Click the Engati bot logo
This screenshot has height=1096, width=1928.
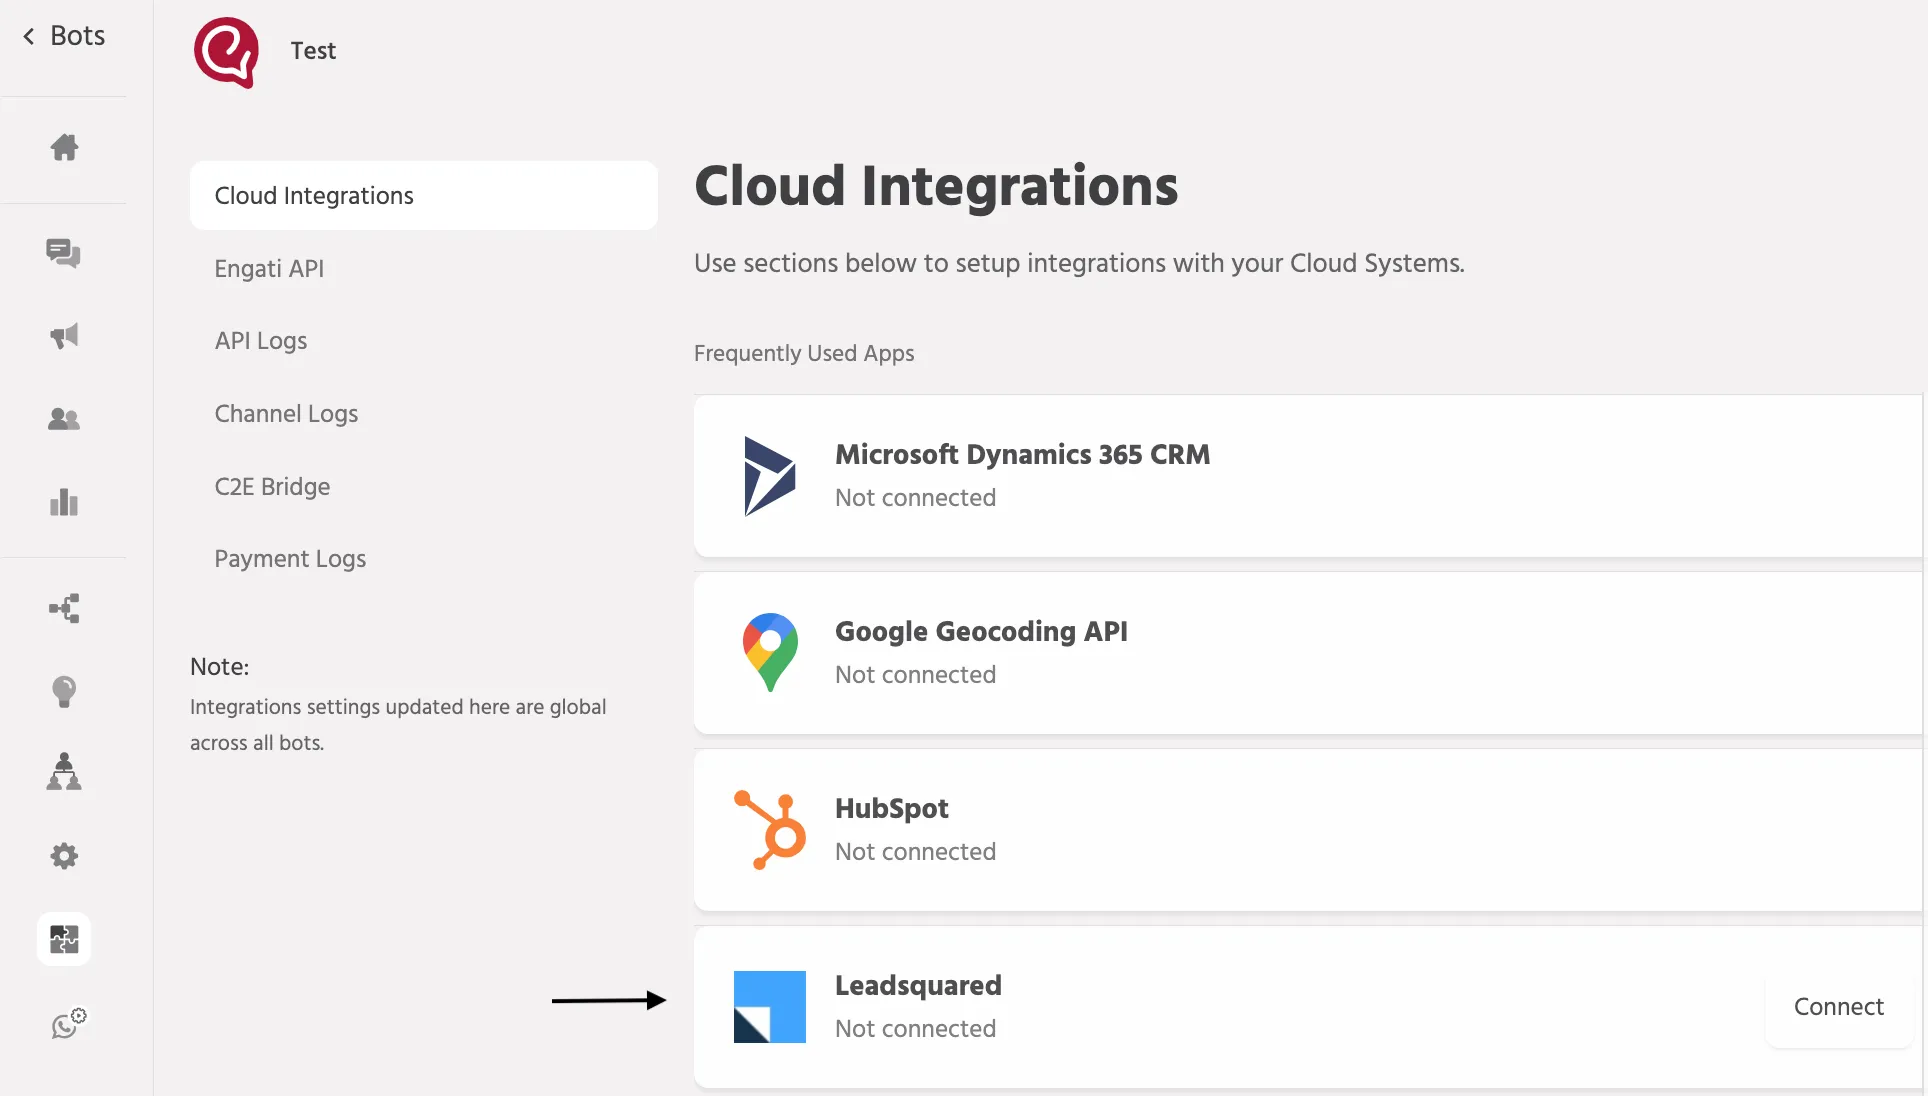coord(226,52)
